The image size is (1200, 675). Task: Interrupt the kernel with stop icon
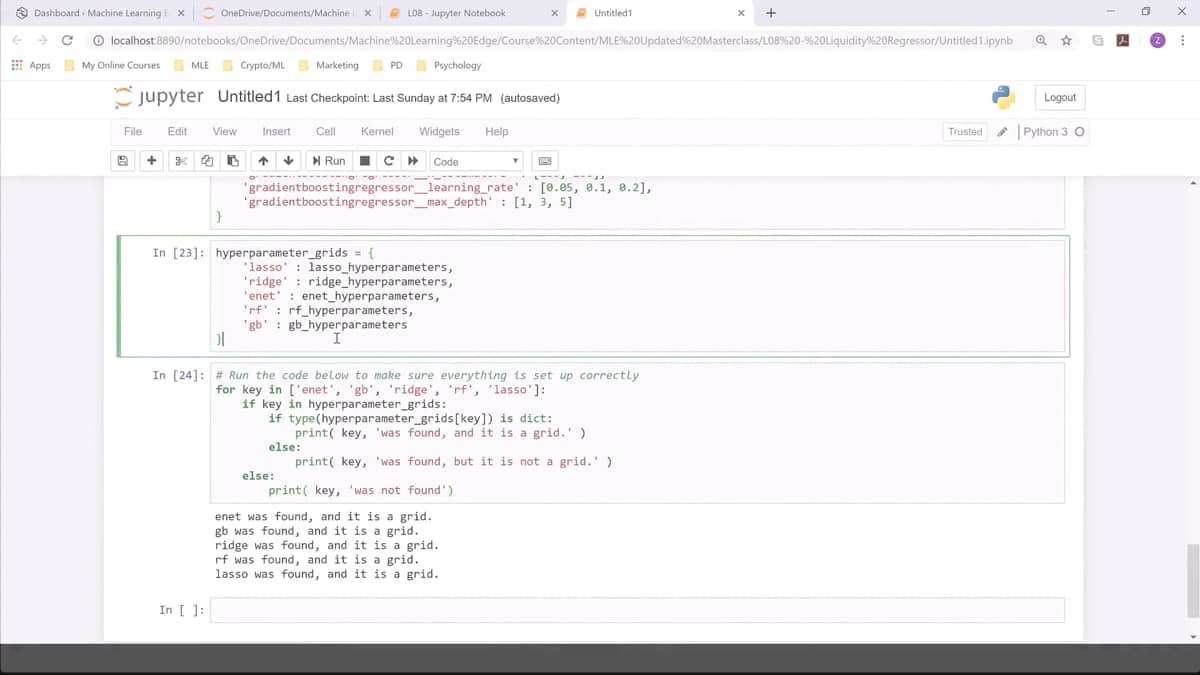[x=365, y=161]
